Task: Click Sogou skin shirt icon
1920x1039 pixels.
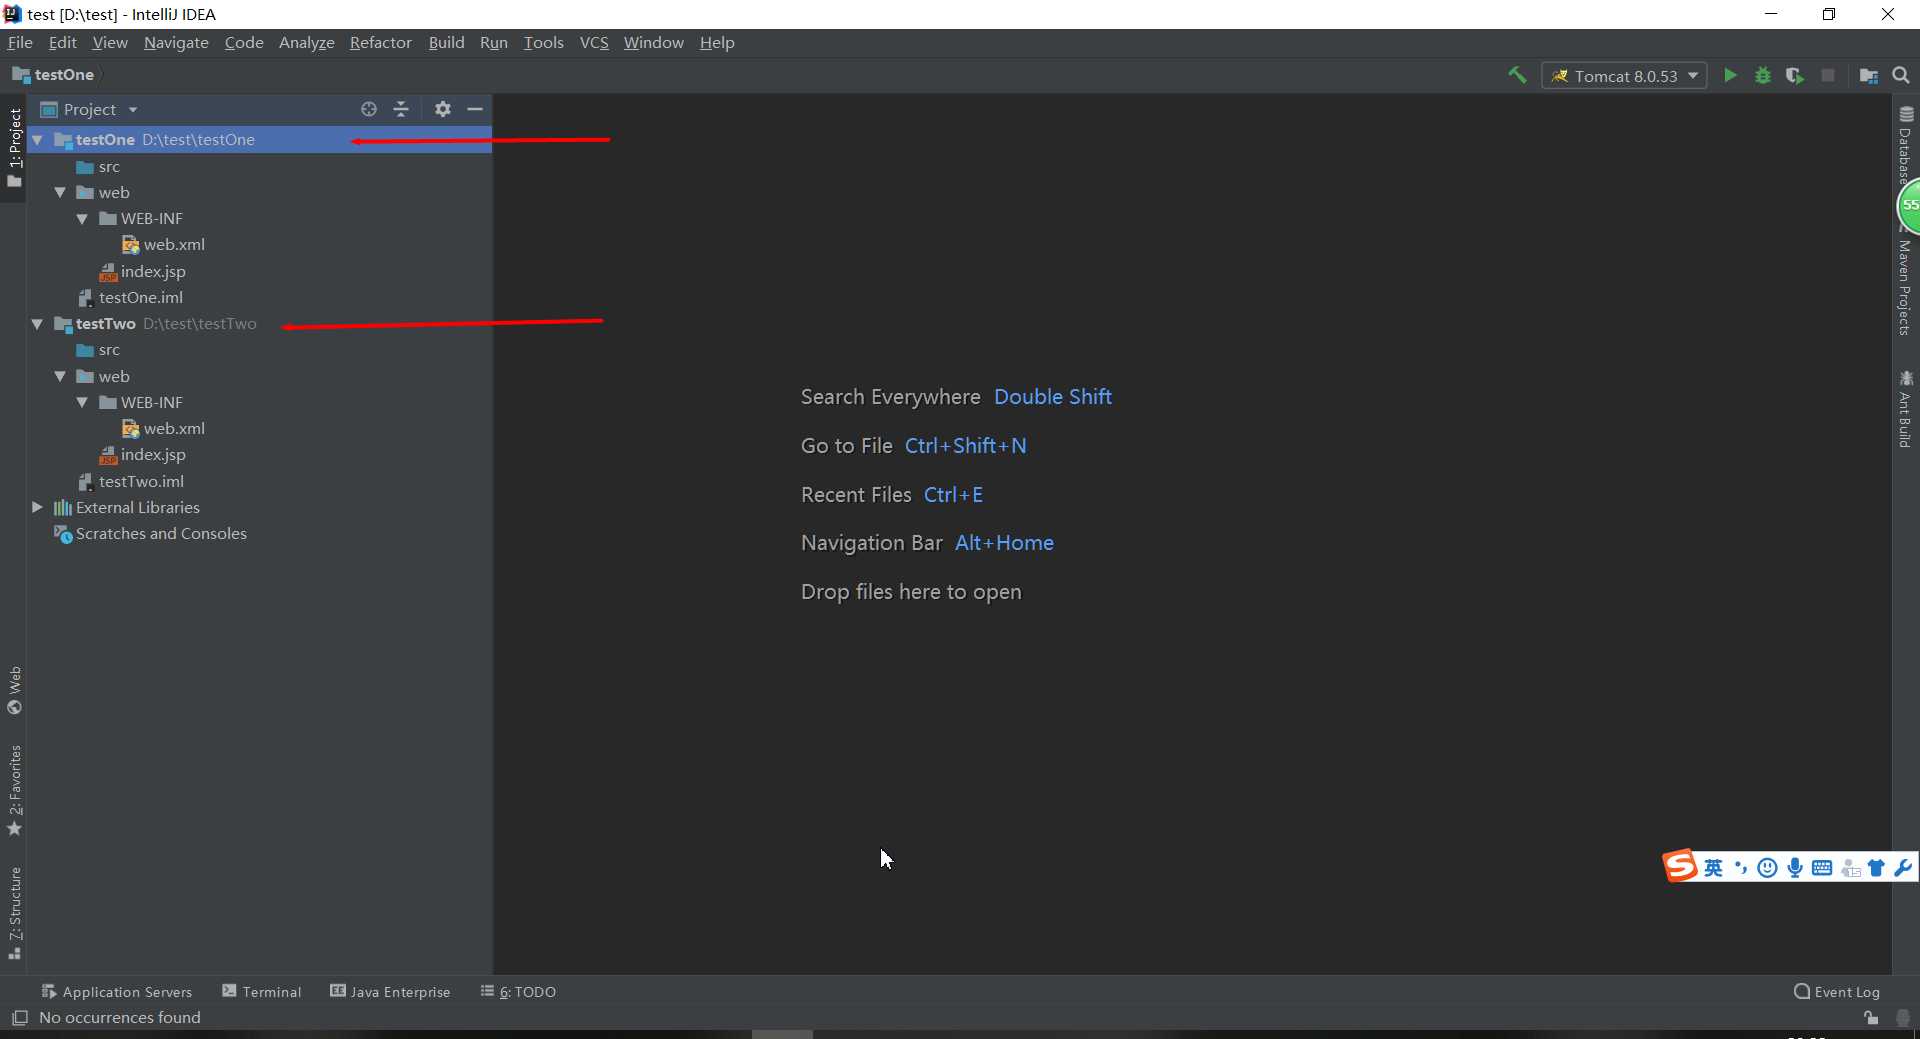Action: point(1876,868)
